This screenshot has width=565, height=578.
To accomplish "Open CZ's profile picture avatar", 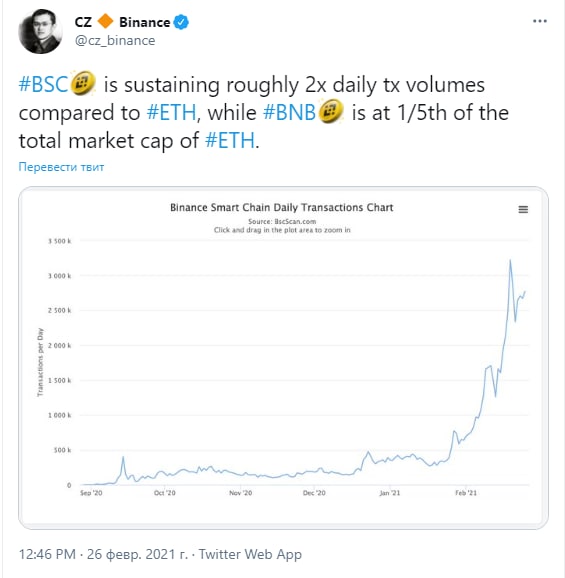I will 40,31.
